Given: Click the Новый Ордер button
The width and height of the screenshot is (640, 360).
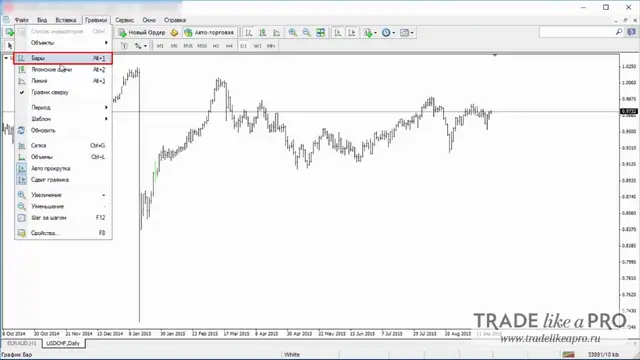Looking at the screenshot, I should pyautogui.click(x=142, y=33).
